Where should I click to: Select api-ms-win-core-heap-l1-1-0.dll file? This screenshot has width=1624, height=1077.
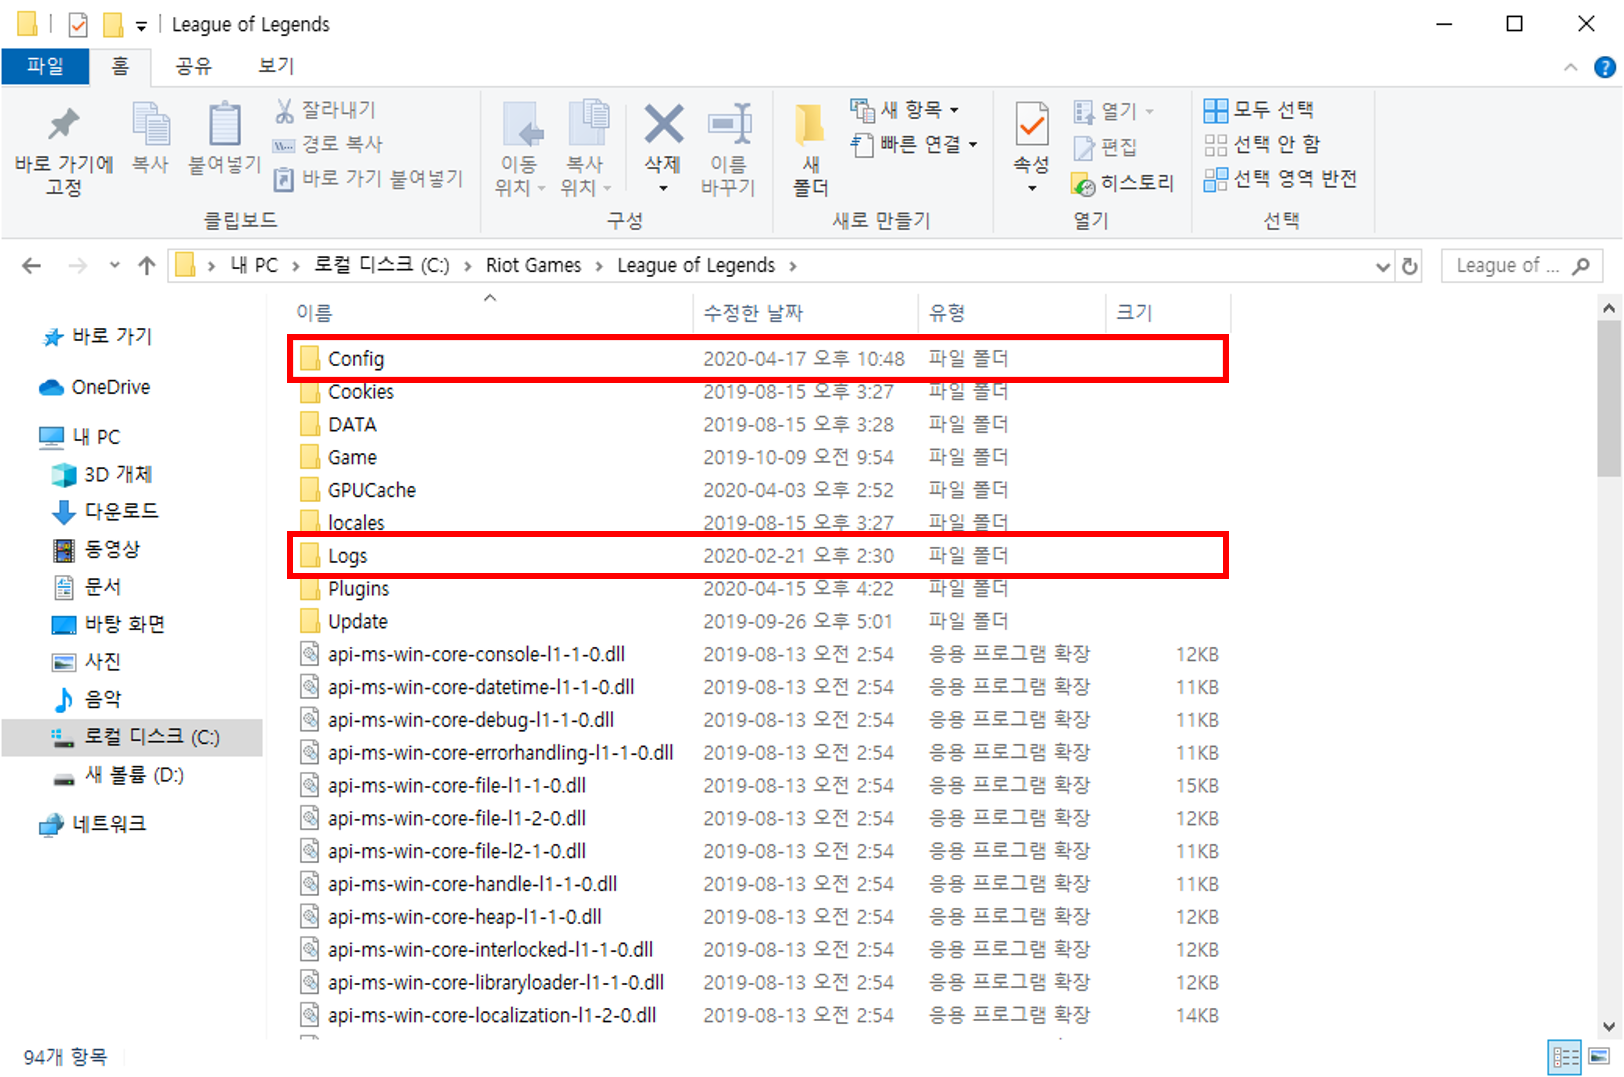coord(758,917)
